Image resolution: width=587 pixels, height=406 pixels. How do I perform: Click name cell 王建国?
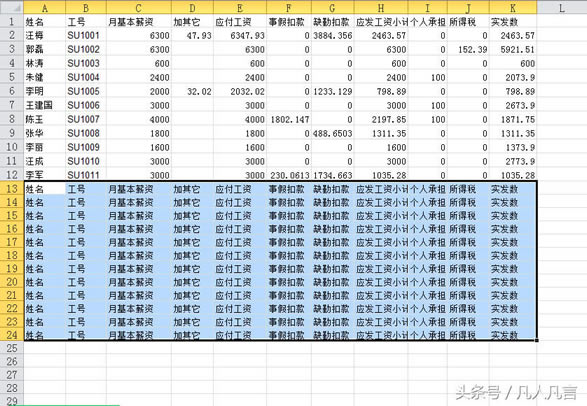(x=45, y=106)
